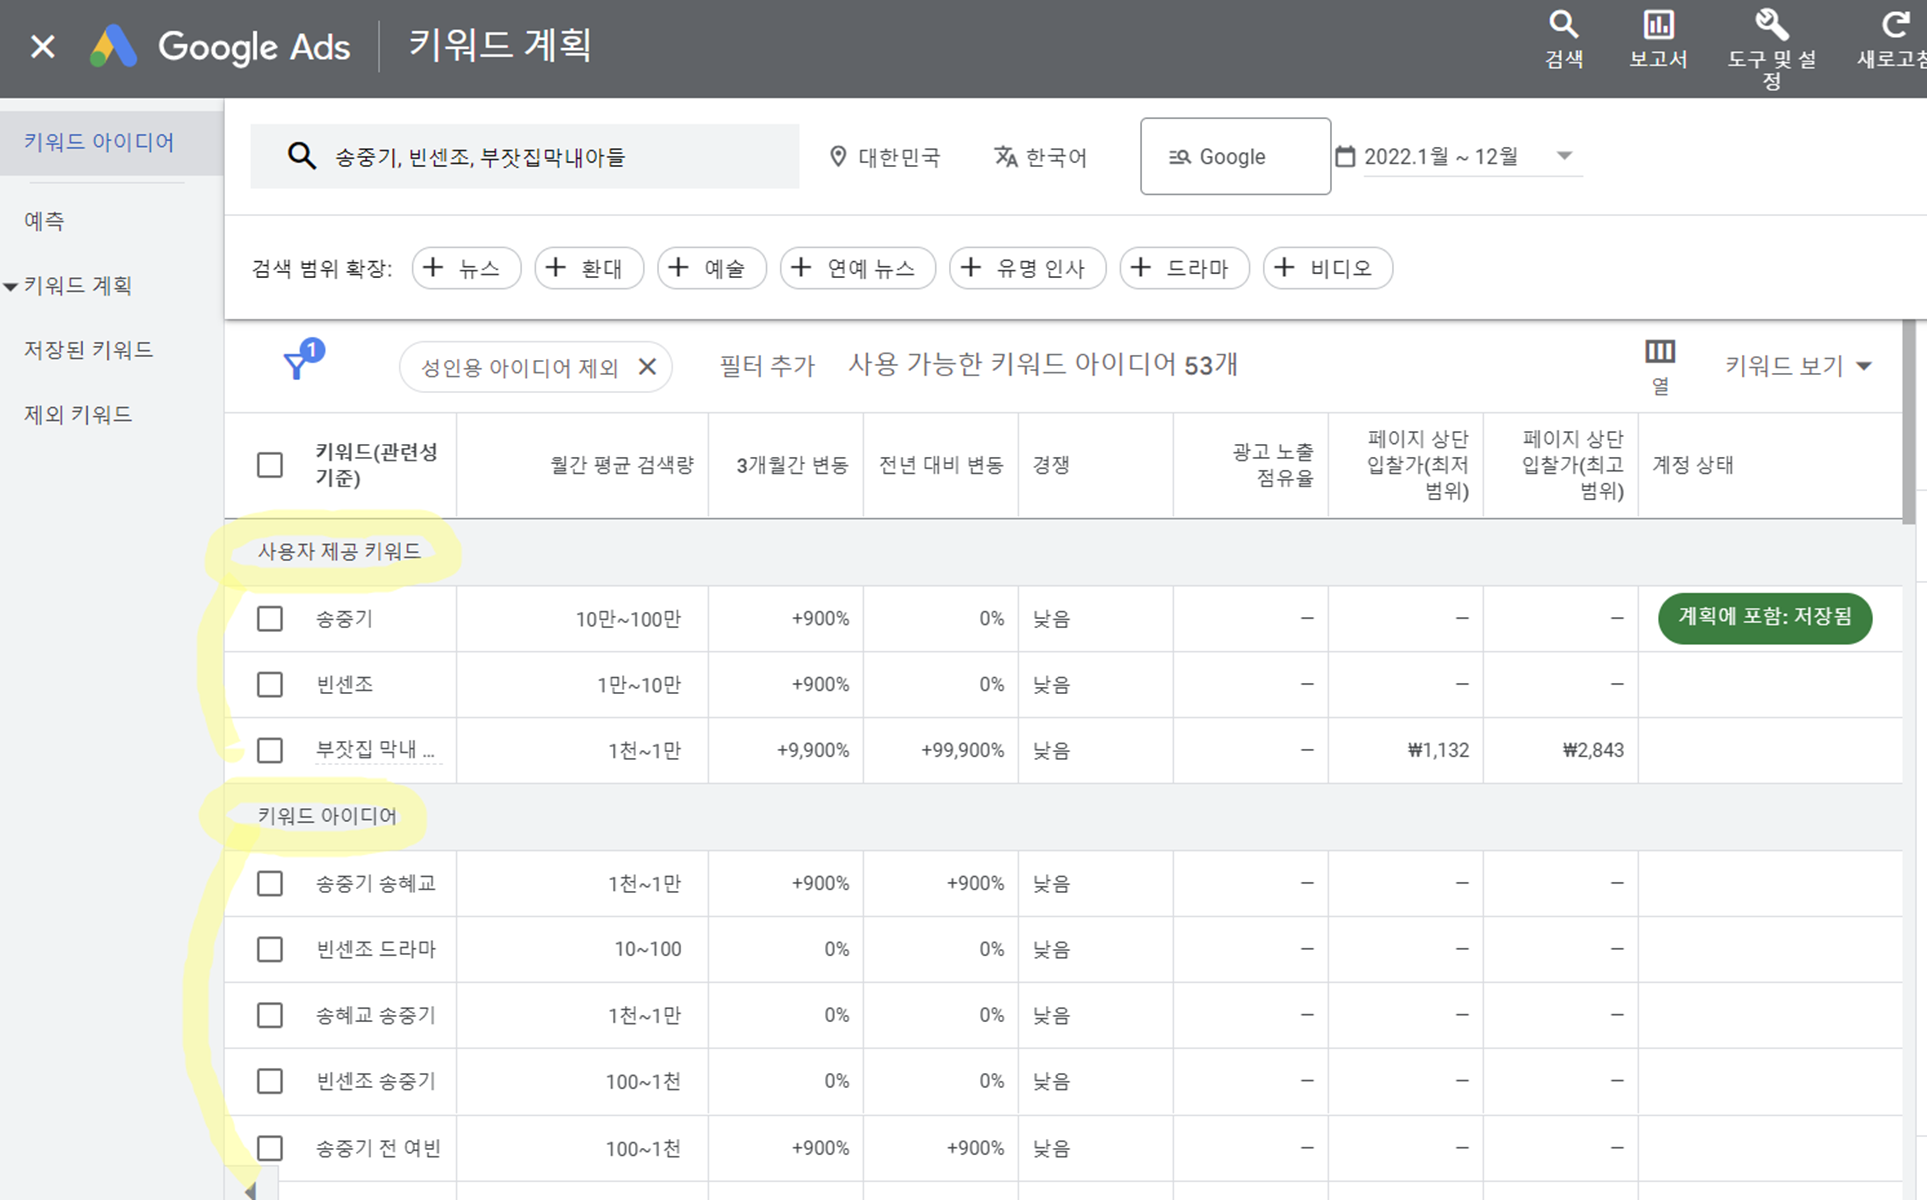
Task: Select the 빈센조 드라마 row checkbox
Action: coord(270,949)
